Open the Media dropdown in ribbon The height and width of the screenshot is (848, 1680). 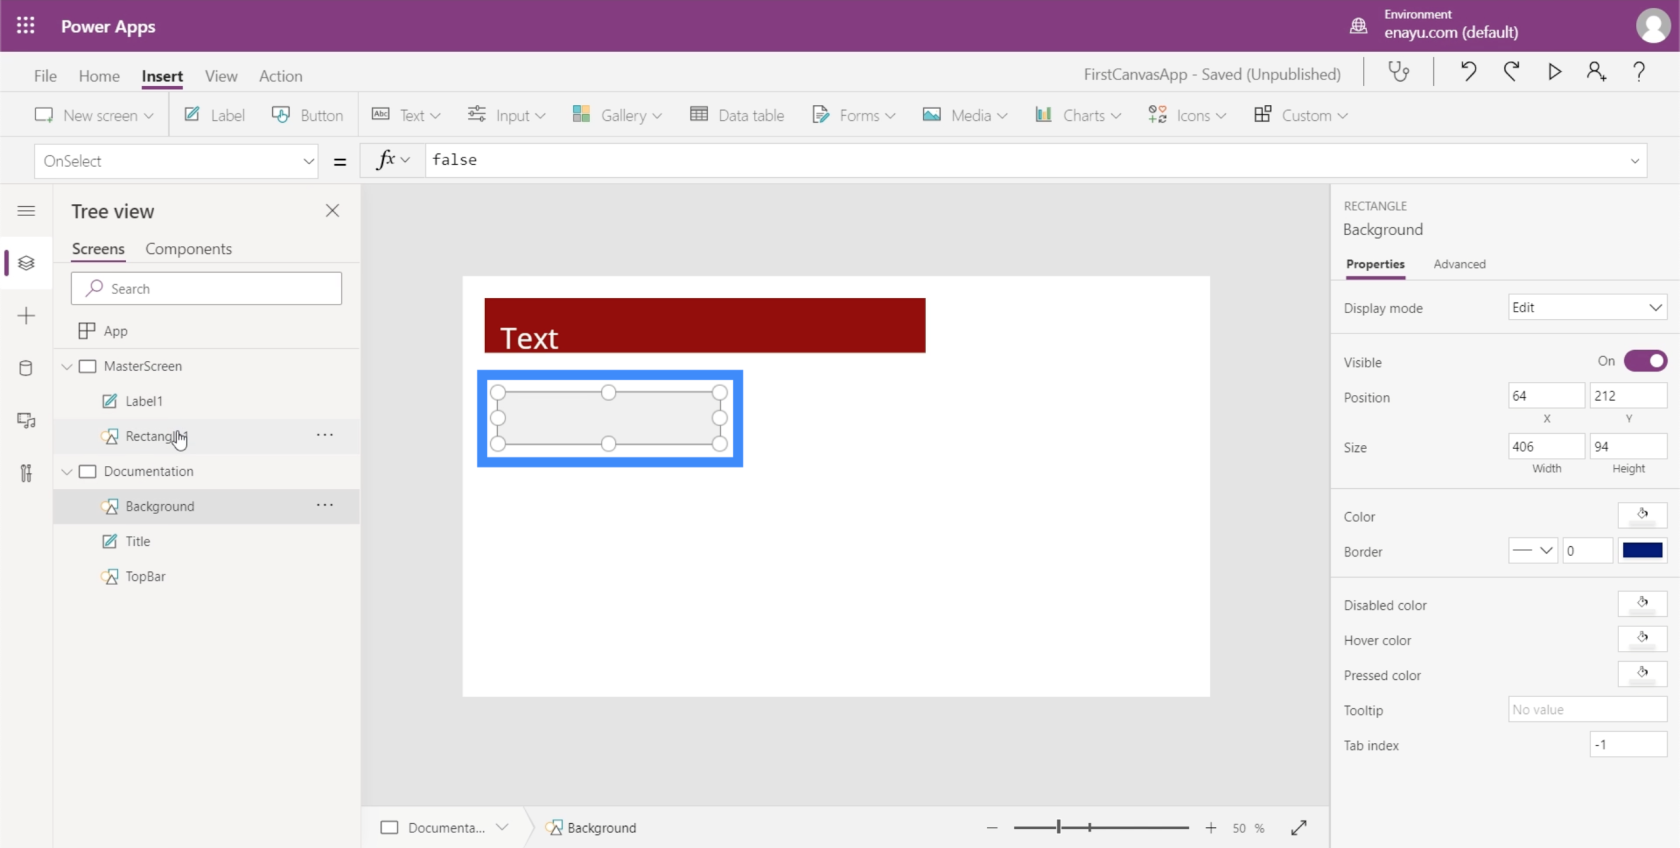coord(965,115)
